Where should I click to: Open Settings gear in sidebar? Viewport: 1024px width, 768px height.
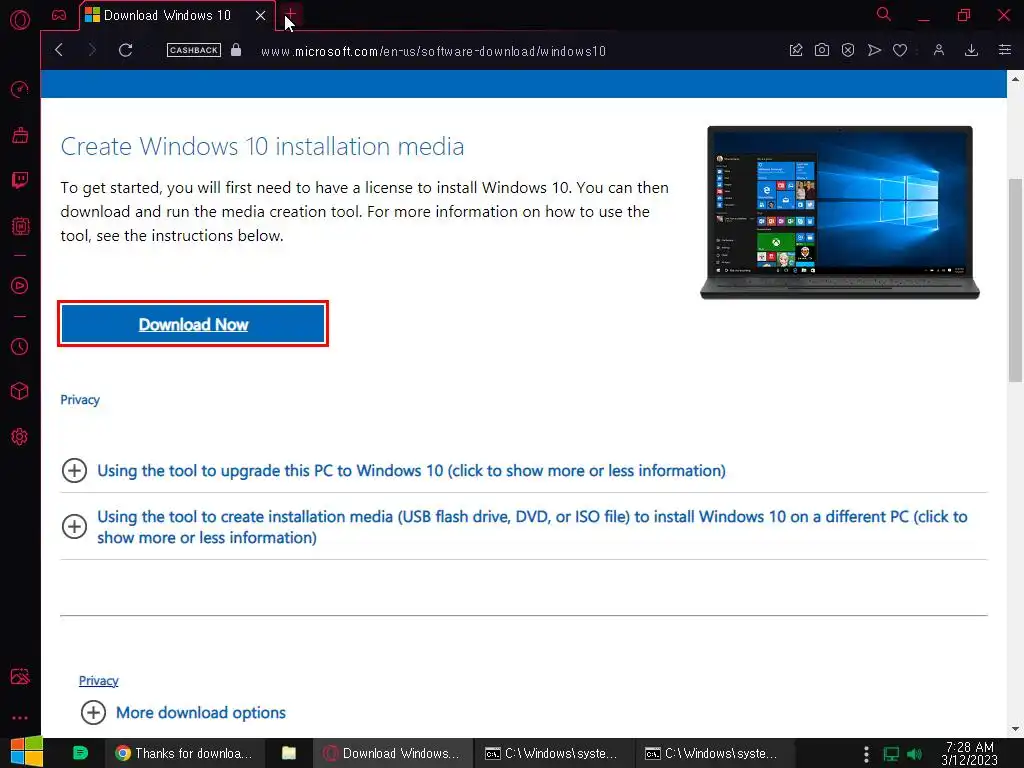[20, 436]
